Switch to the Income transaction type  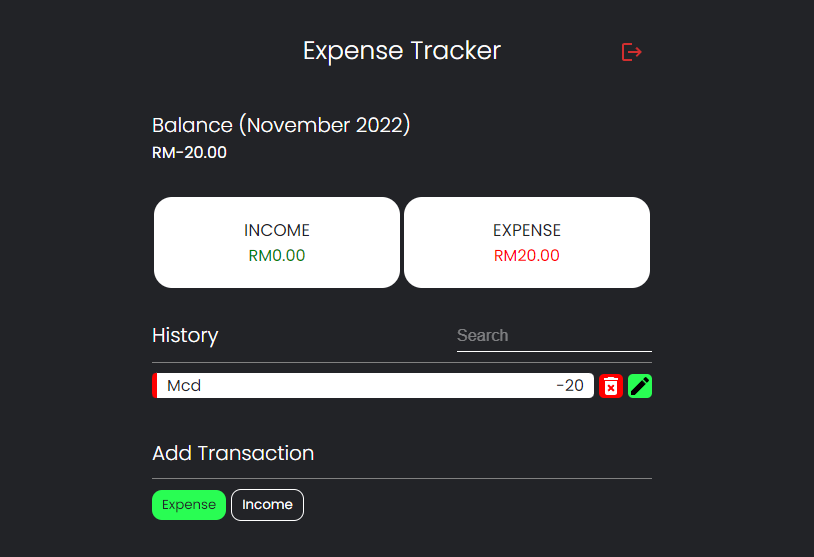point(267,505)
